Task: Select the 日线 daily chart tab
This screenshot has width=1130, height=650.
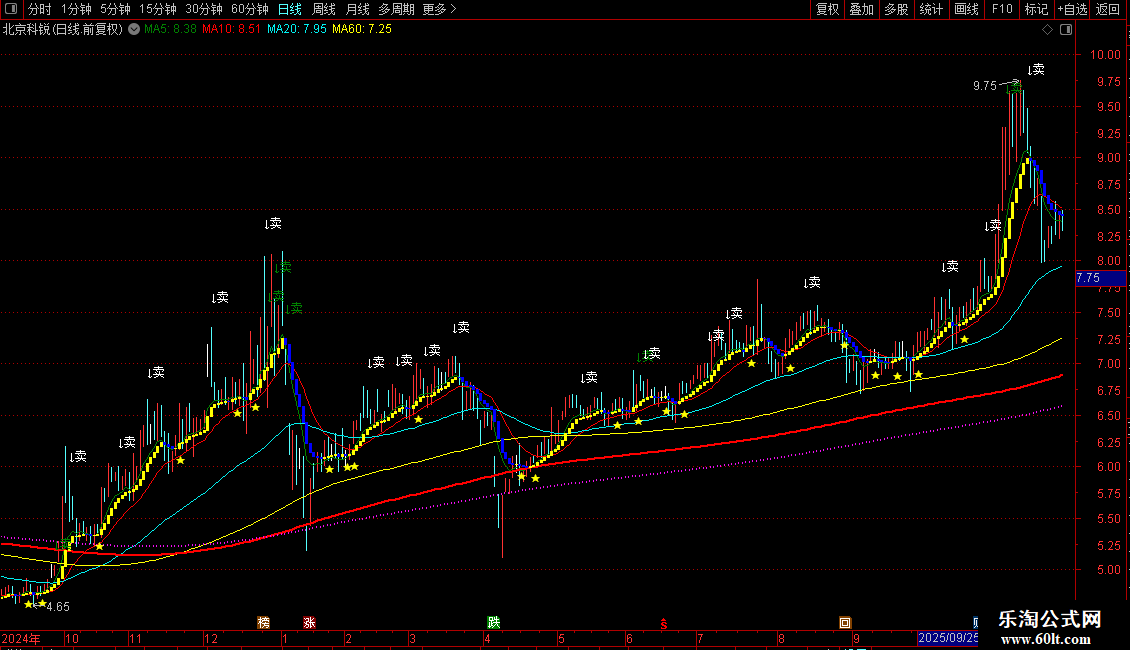Action: click(290, 9)
